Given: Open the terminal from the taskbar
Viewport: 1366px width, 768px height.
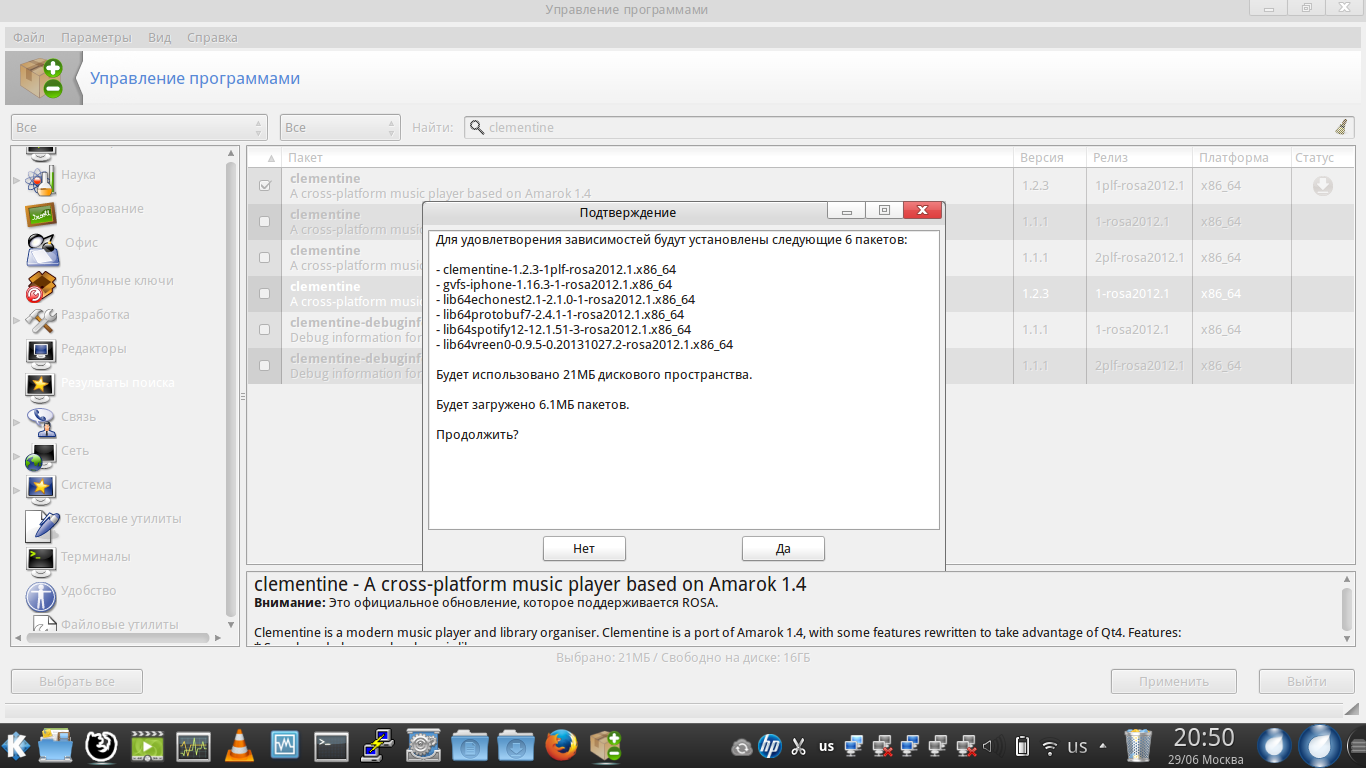Looking at the screenshot, I should coord(331,745).
